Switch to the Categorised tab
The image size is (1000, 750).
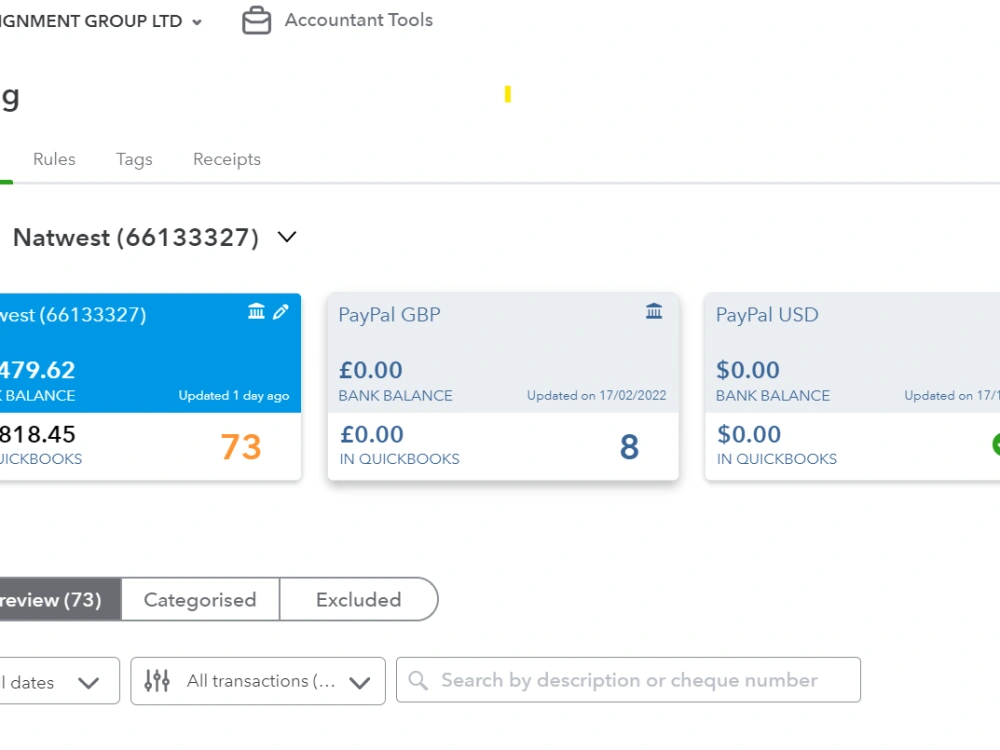(199, 600)
